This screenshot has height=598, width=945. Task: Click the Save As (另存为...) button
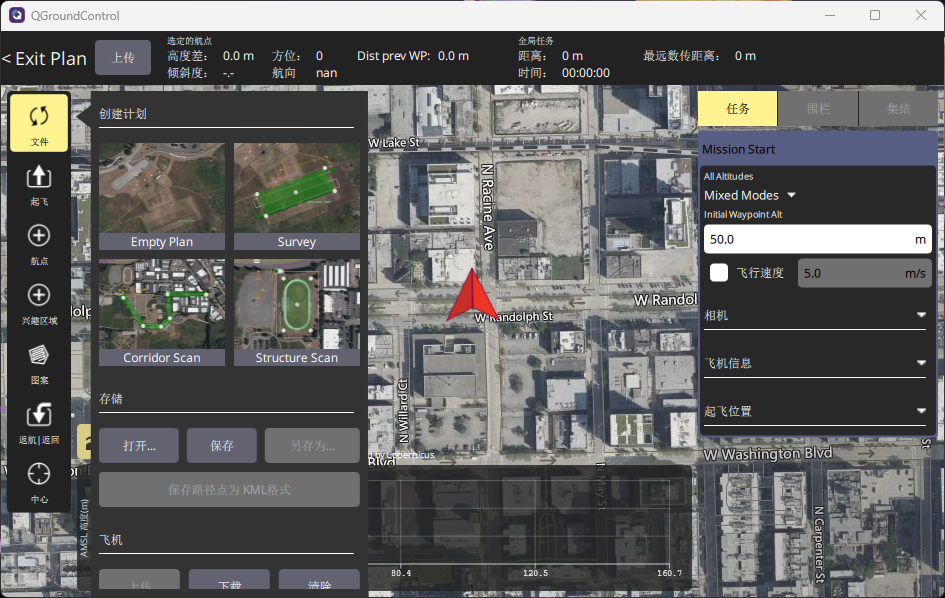[x=312, y=445]
